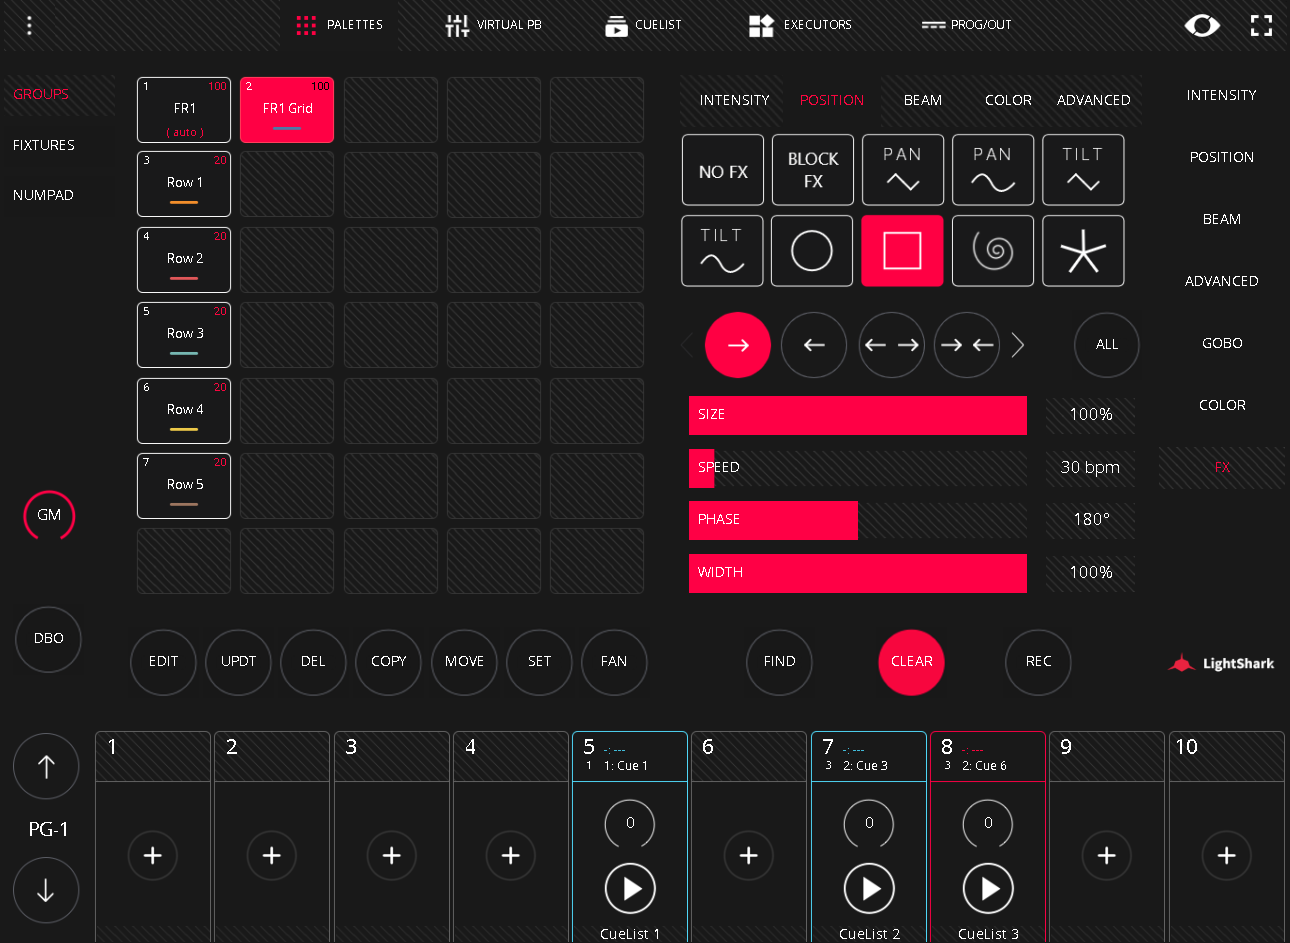Play CueList 1 on executor 5
Image resolution: width=1290 pixels, height=943 pixels.
(630, 888)
